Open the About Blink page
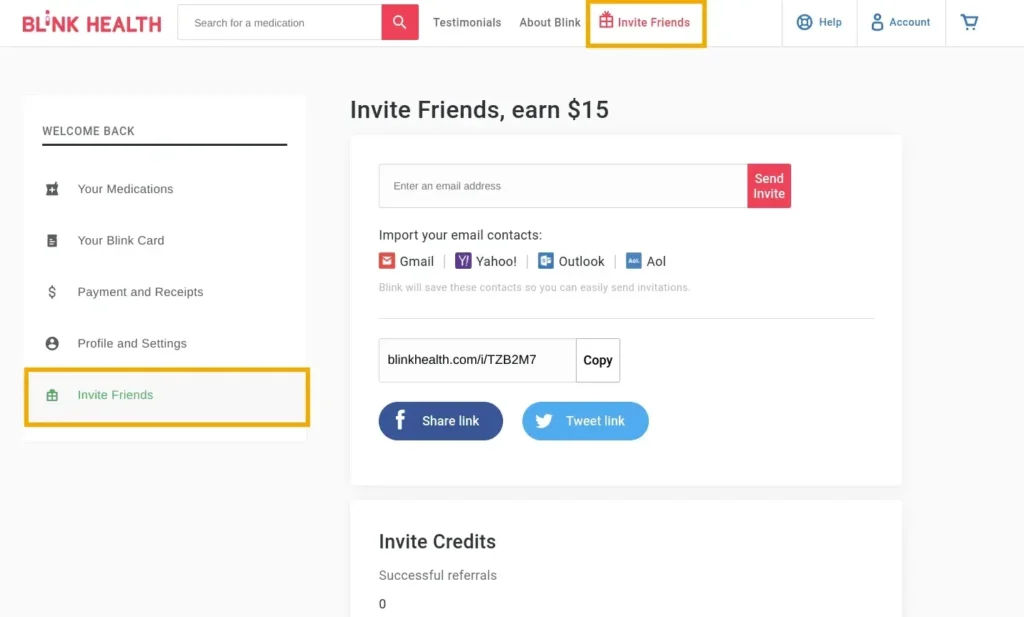This screenshot has width=1024, height=617. (549, 21)
